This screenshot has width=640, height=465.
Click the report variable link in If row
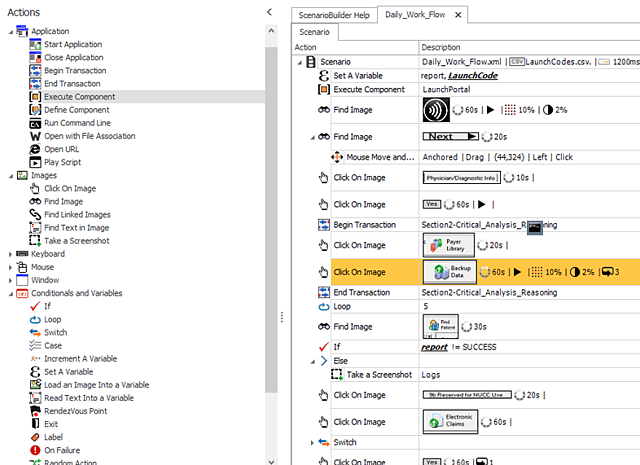coord(434,347)
